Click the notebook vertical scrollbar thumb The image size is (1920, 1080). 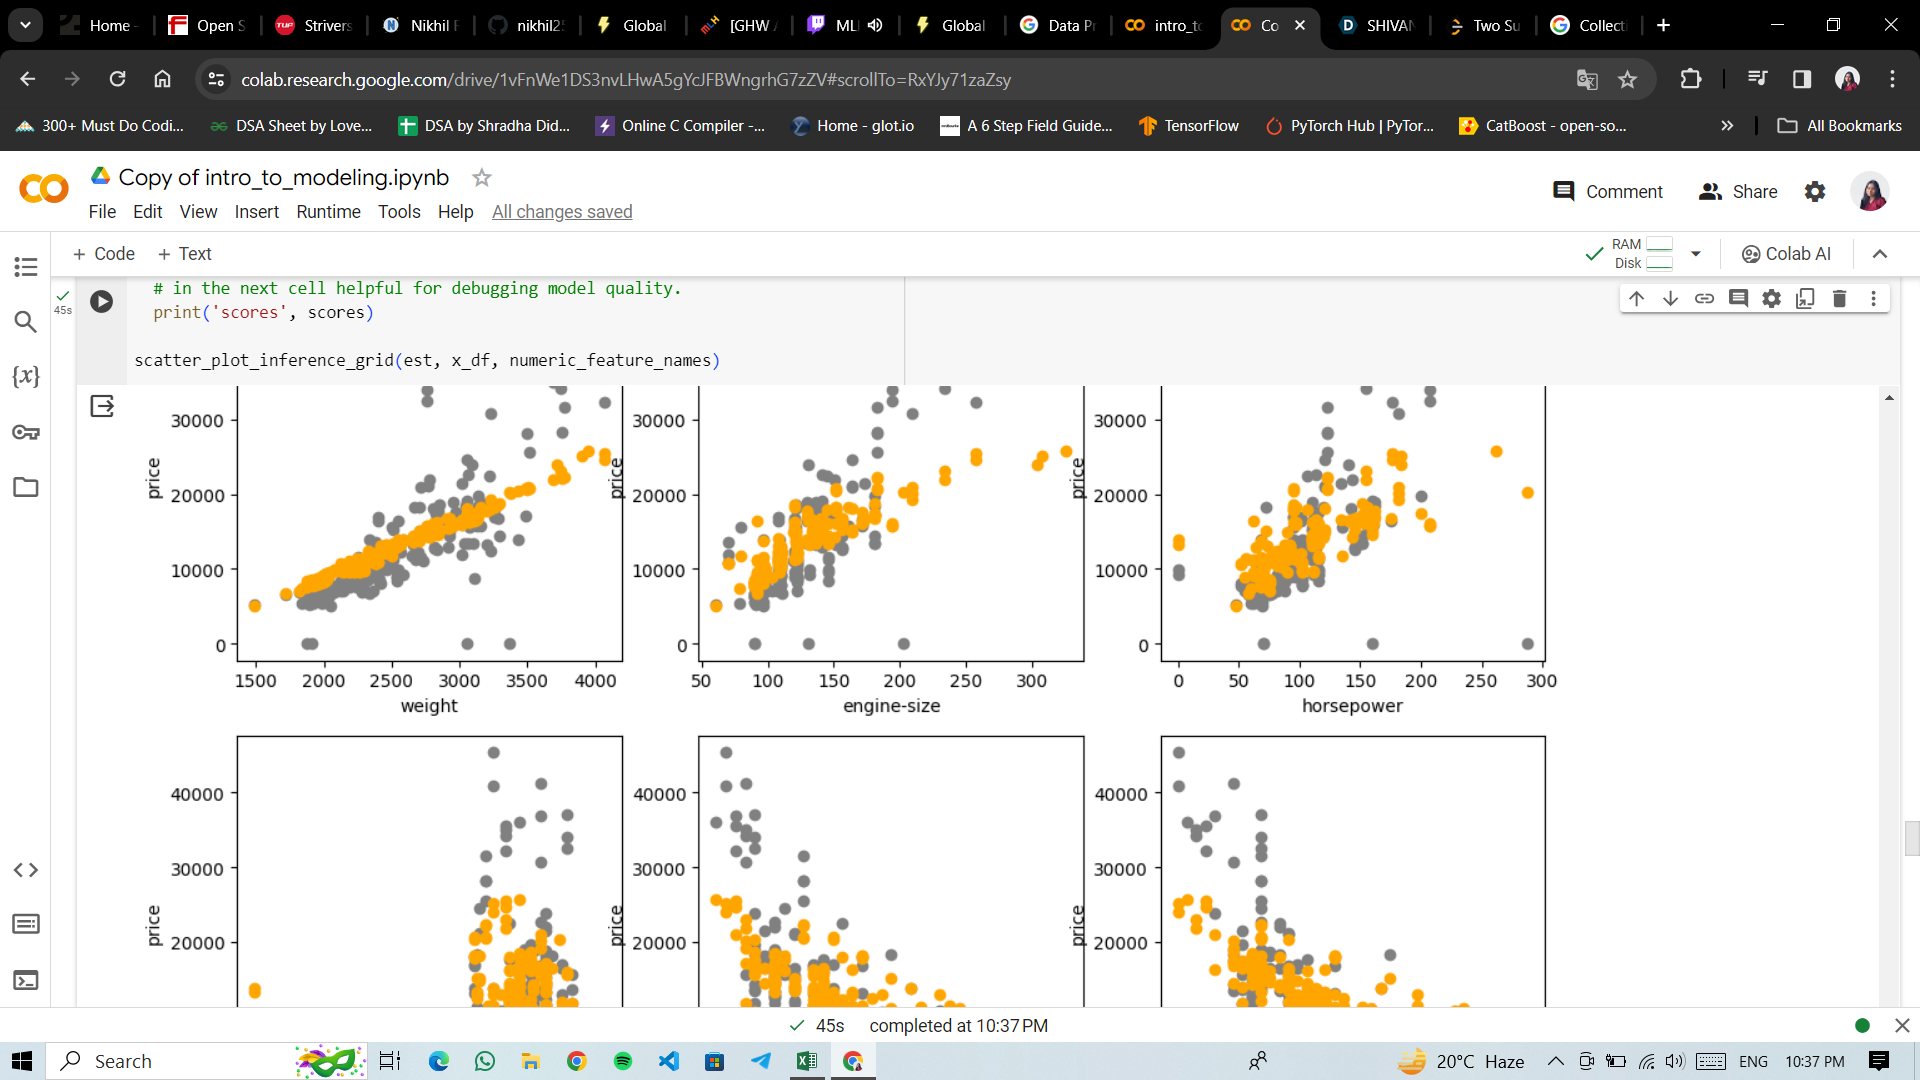point(1911,838)
